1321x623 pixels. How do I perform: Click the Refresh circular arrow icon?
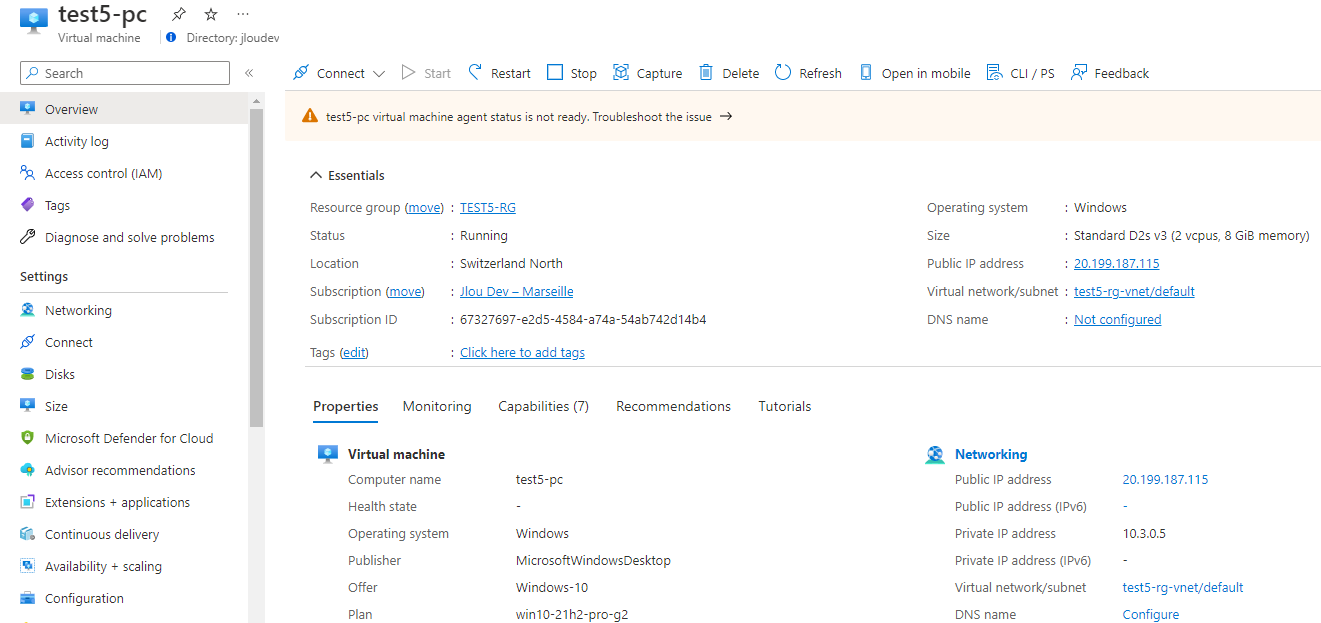[x=783, y=72]
